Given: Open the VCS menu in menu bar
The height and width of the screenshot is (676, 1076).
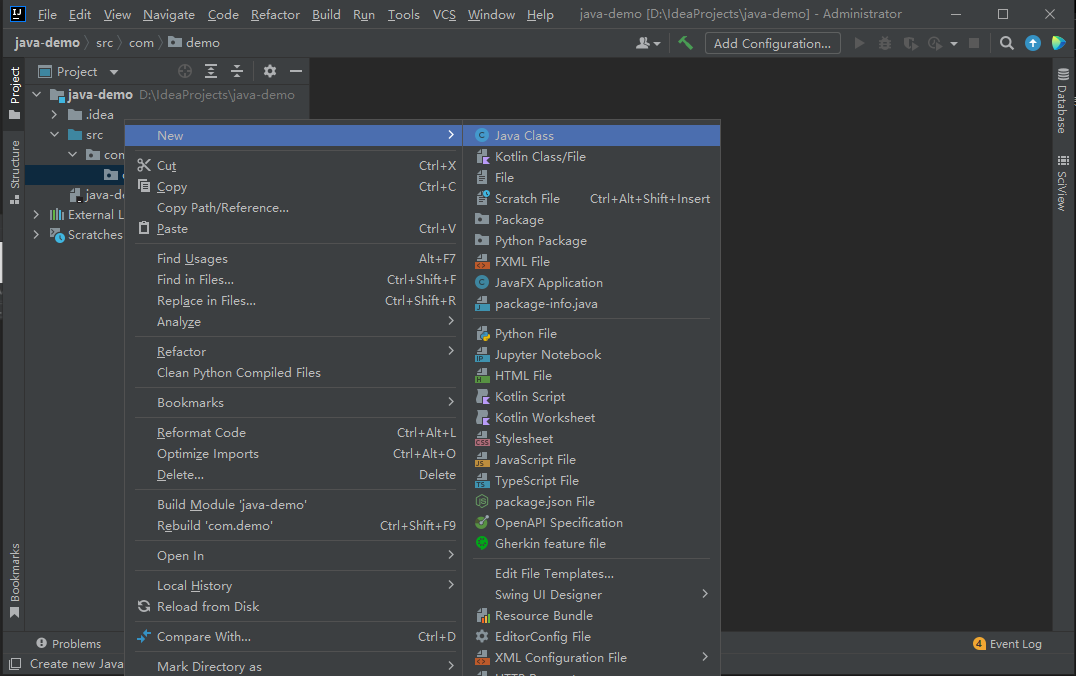Looking at the screenshot, I should (x=444, y=14).
